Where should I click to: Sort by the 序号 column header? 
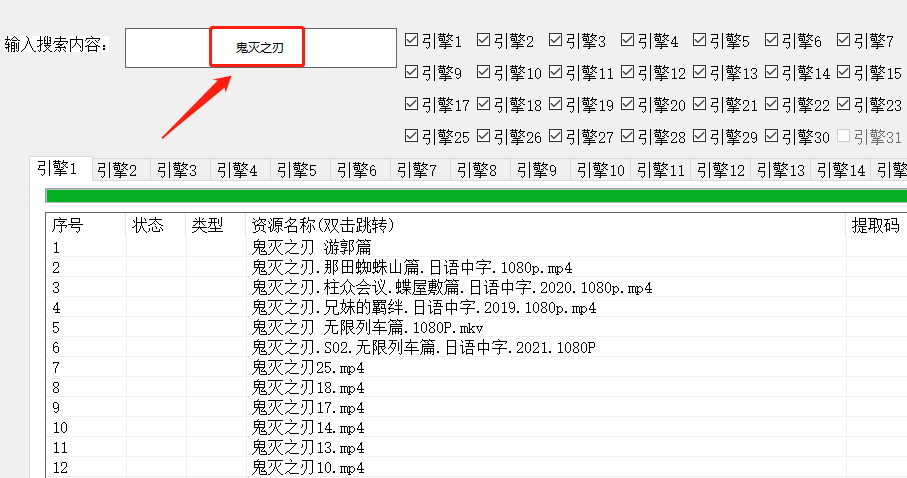[86, 225]
